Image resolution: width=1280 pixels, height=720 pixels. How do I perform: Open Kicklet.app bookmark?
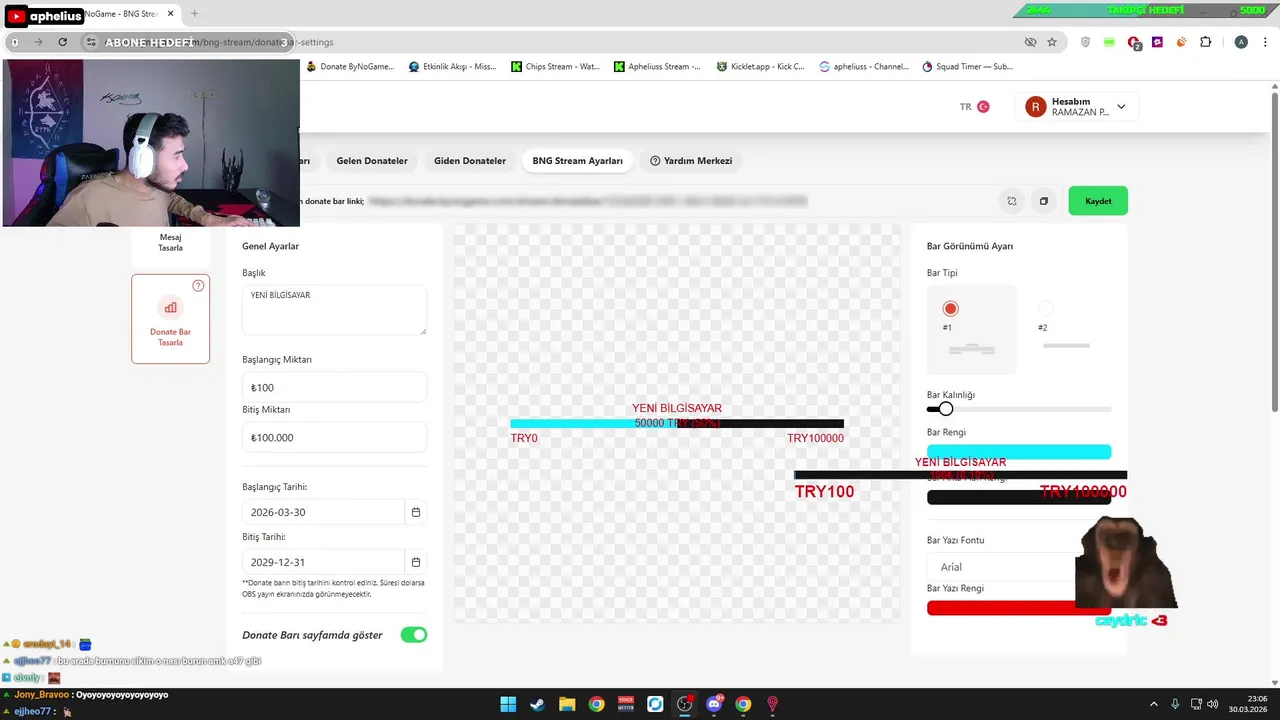coord(760,67)
